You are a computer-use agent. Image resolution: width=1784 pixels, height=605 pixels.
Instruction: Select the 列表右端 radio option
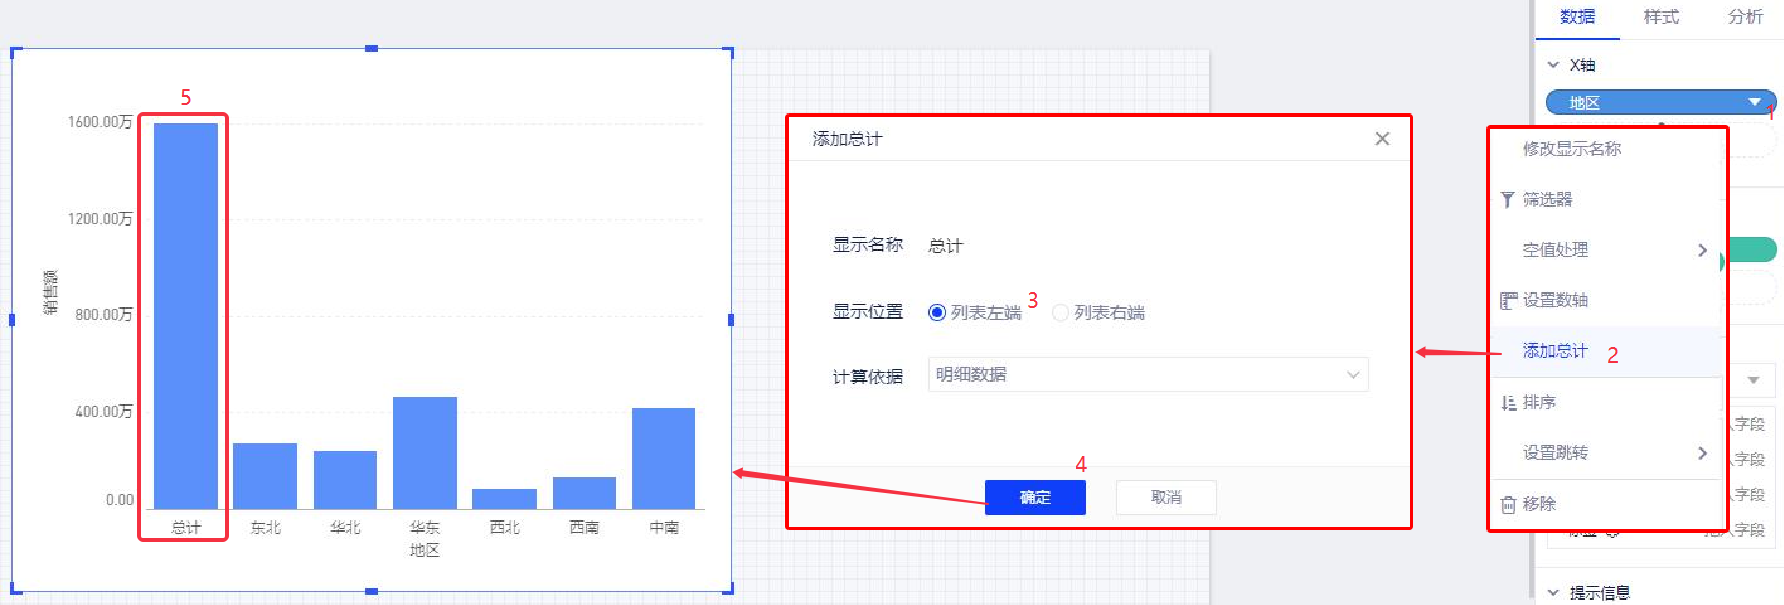point(1060,313)
